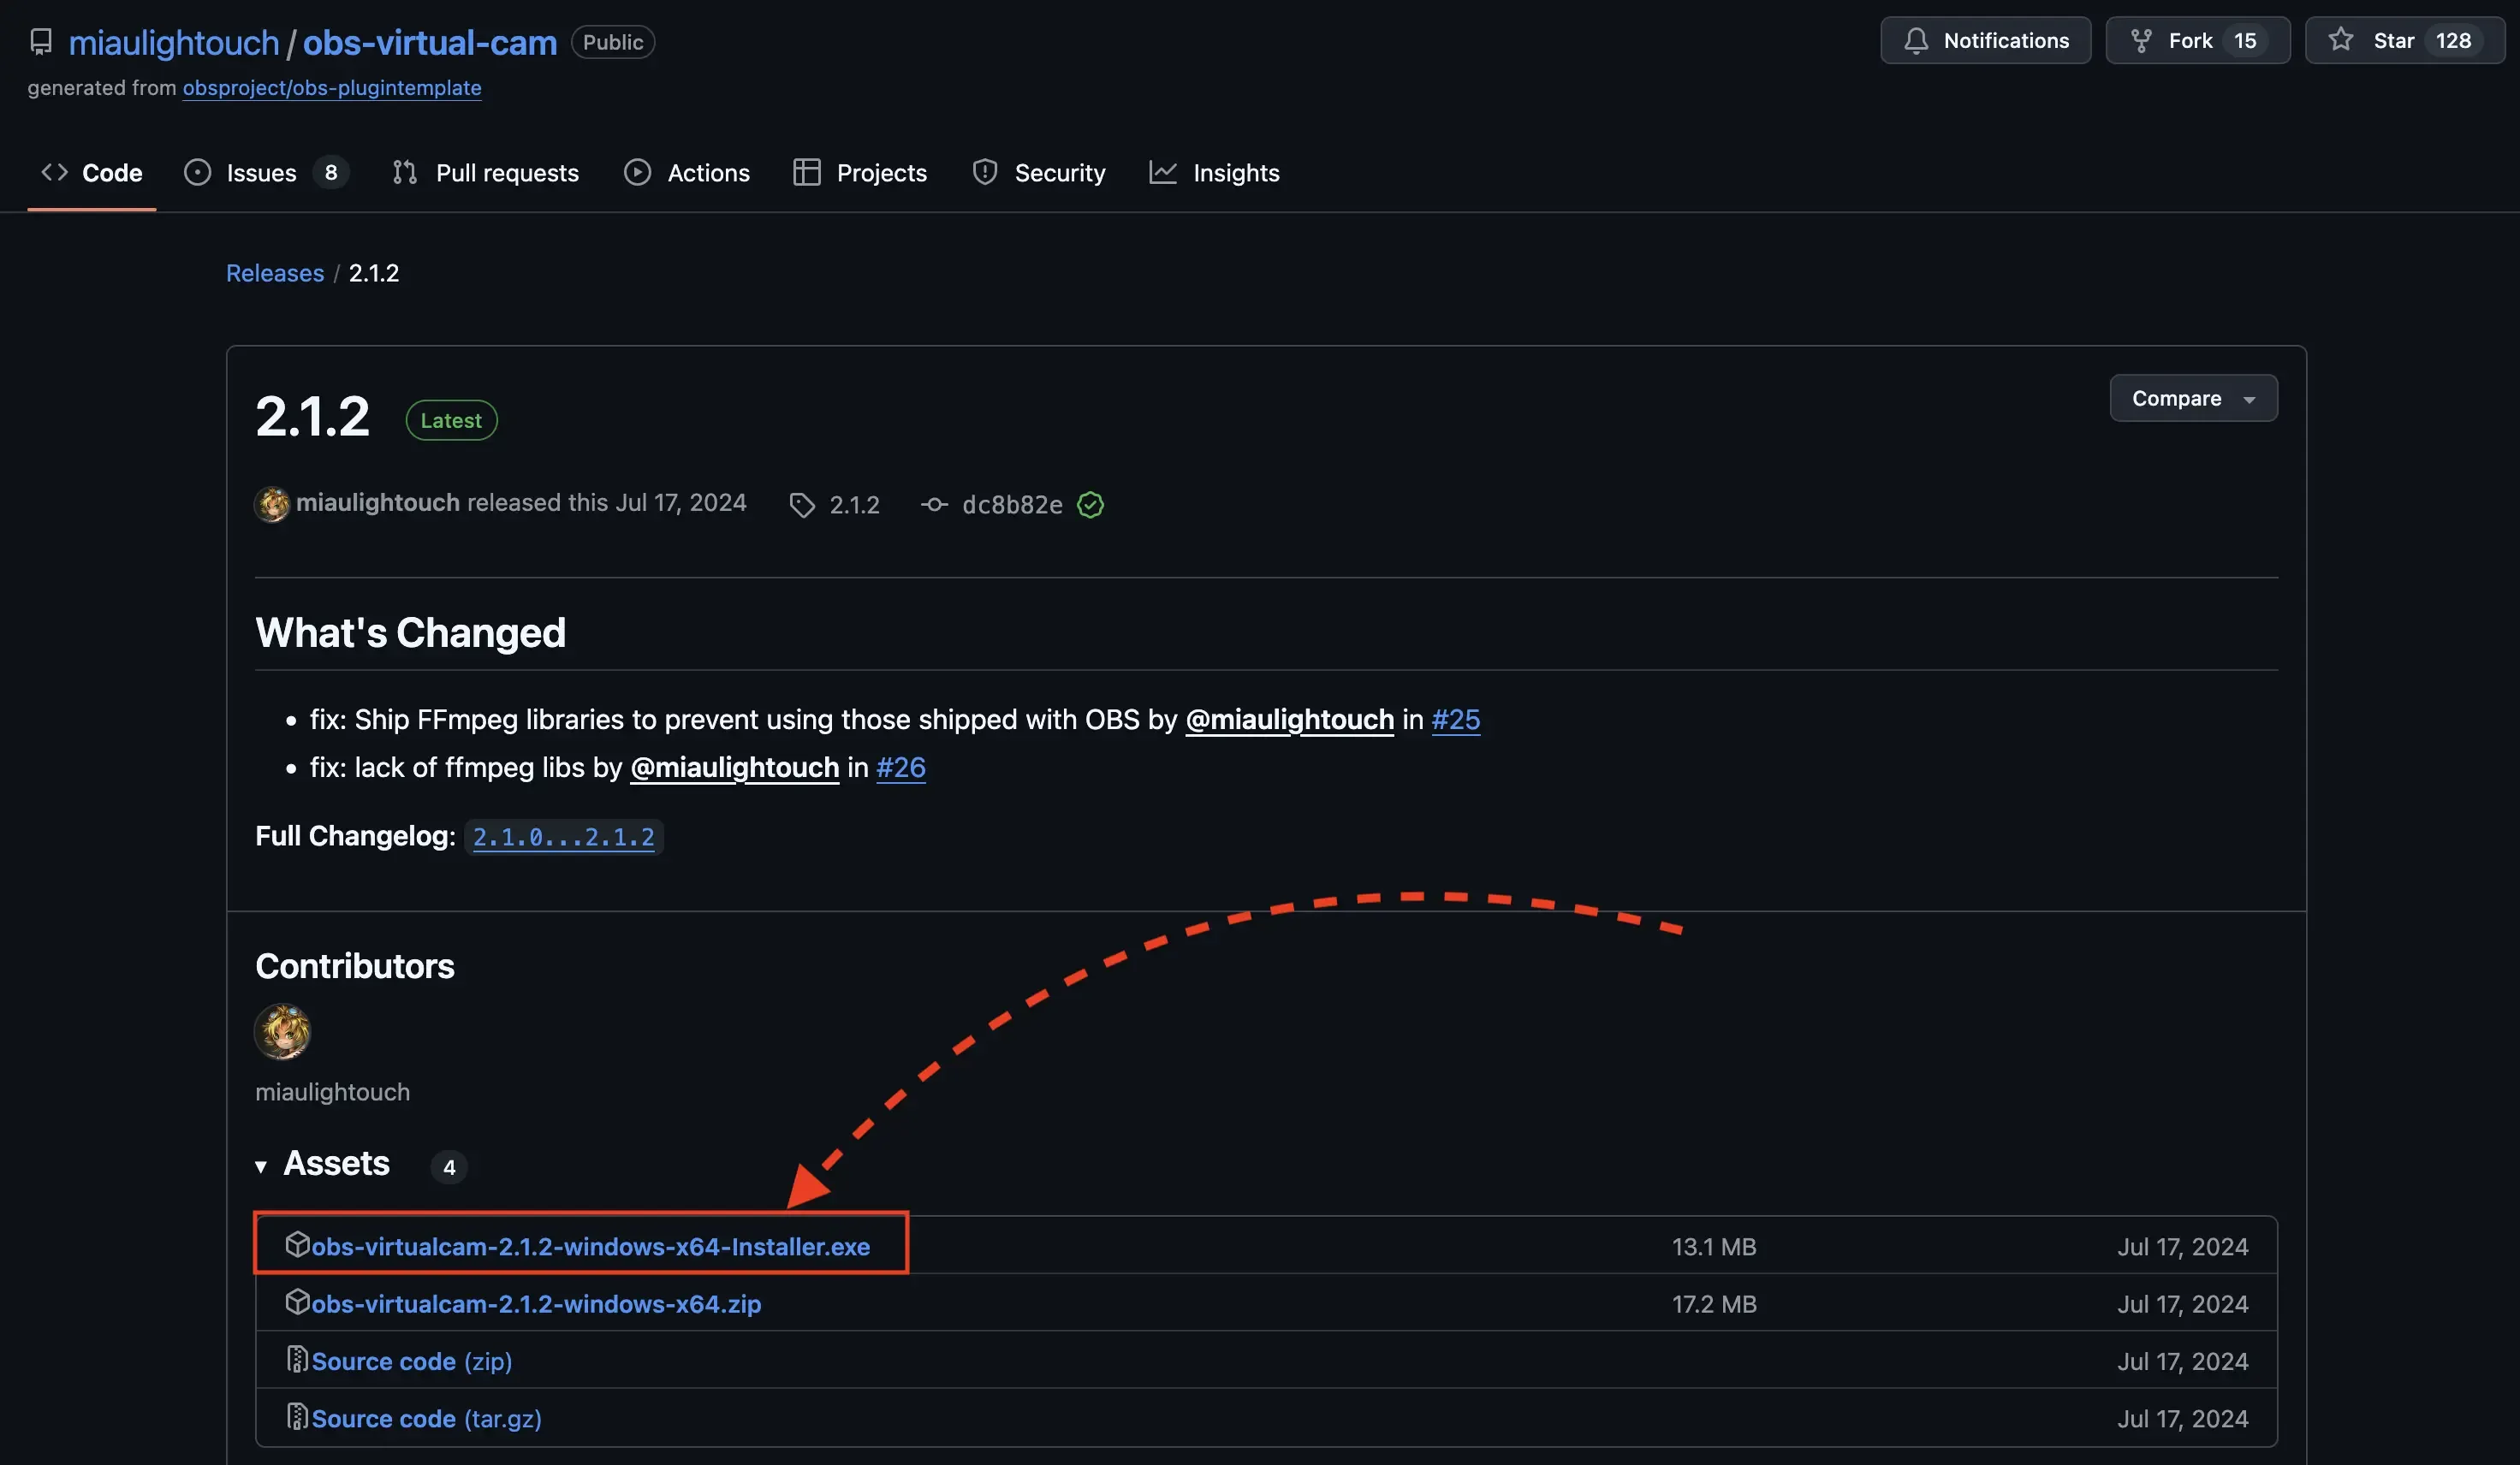This screenshot has width=2520, height=1465.
Task: Open pull request #25 link
Action: click(1455, 720)
